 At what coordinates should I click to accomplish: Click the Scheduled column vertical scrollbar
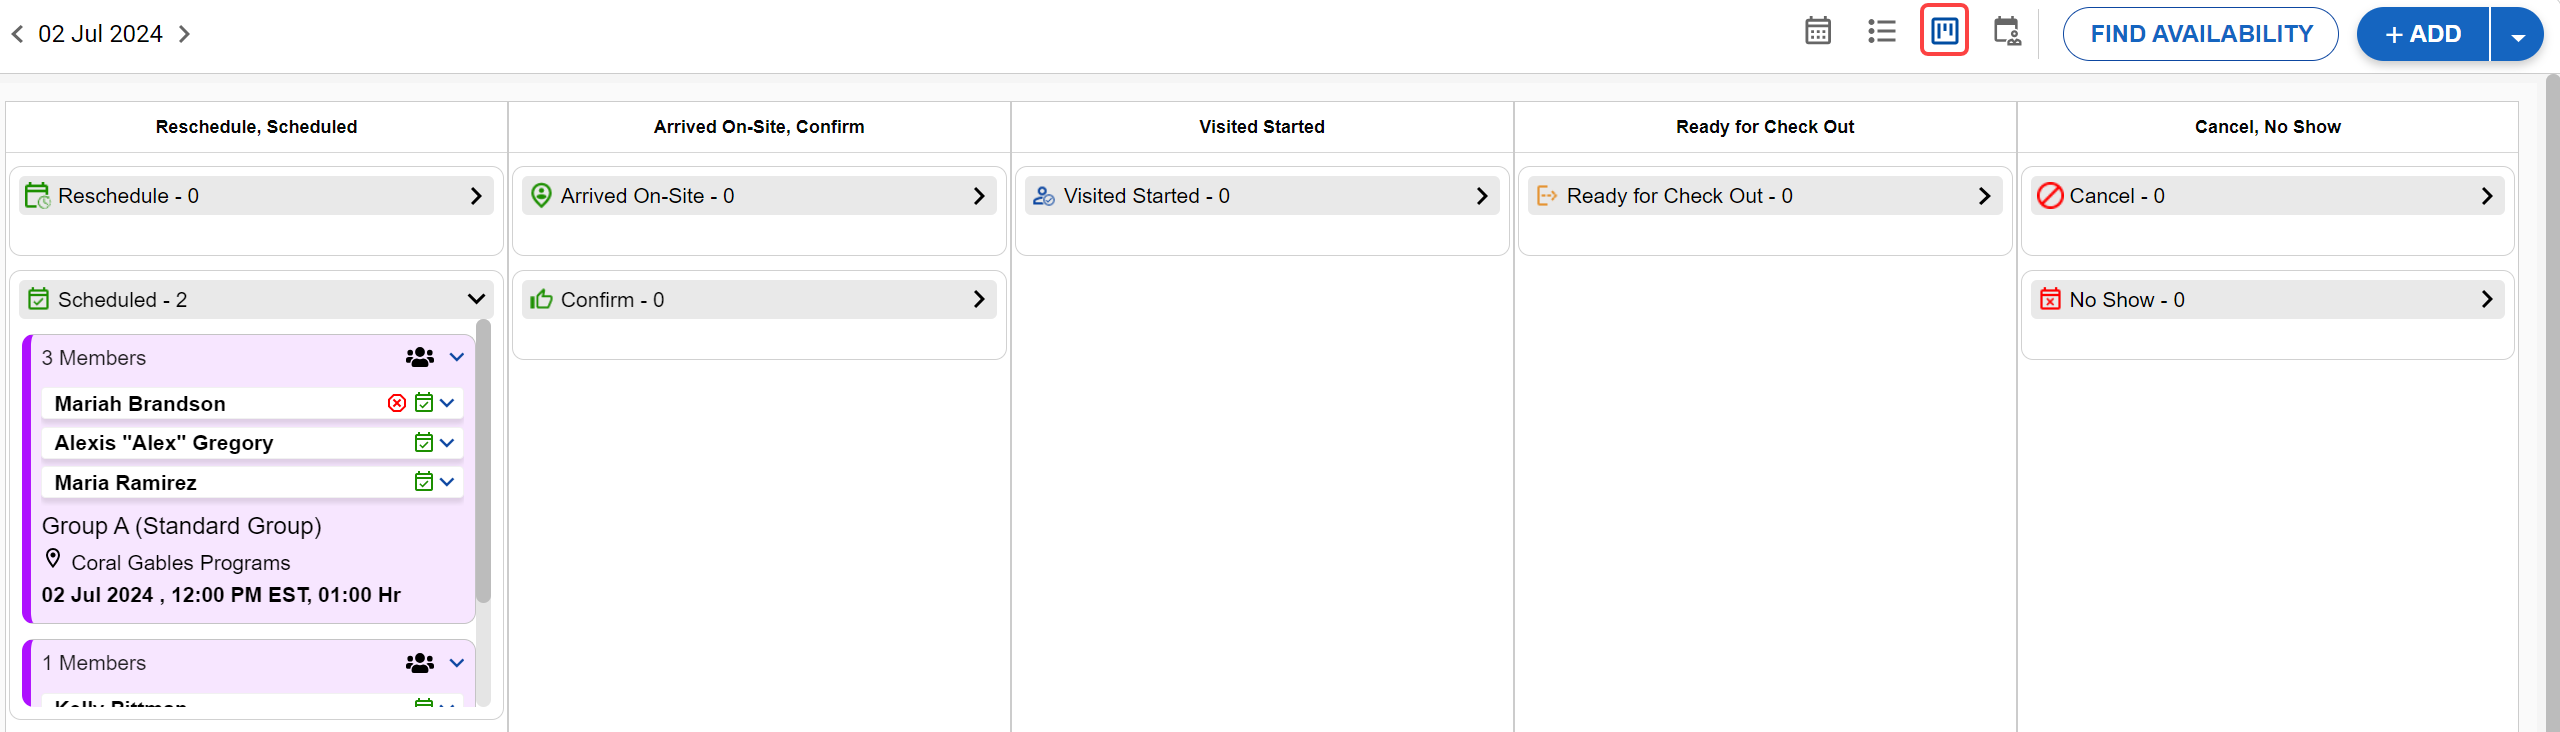483,460
